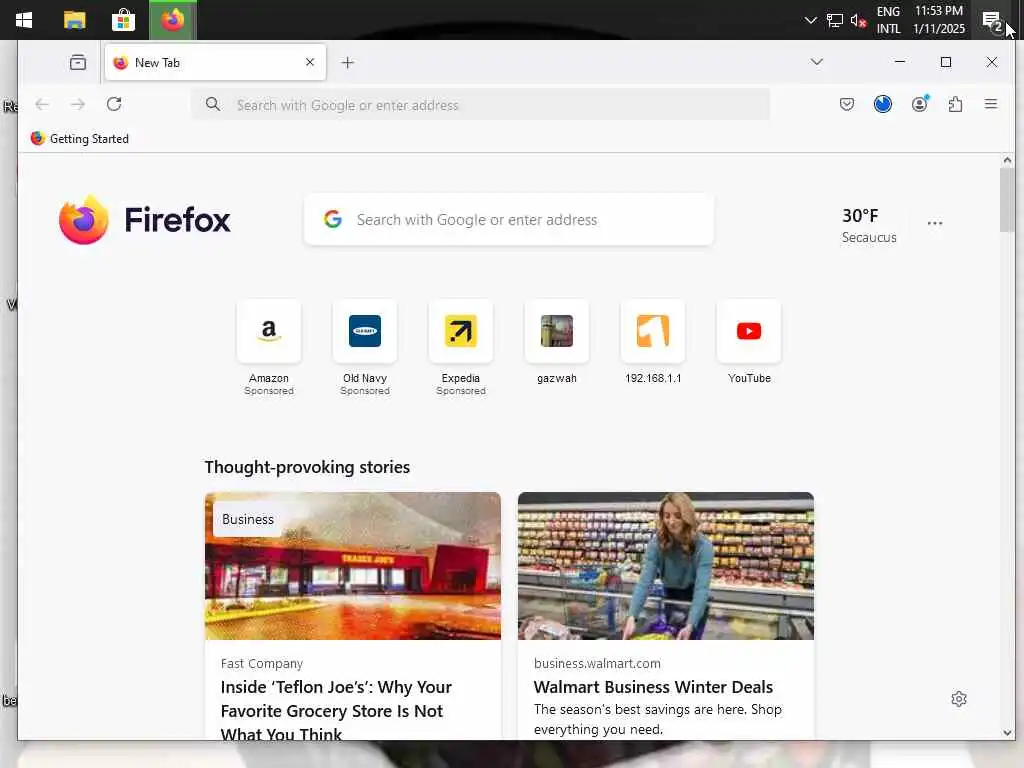The width and height of the screenshot is (1024, 768).
Task: Open Walmart Business Winter Deals headline
Action: 653,687
